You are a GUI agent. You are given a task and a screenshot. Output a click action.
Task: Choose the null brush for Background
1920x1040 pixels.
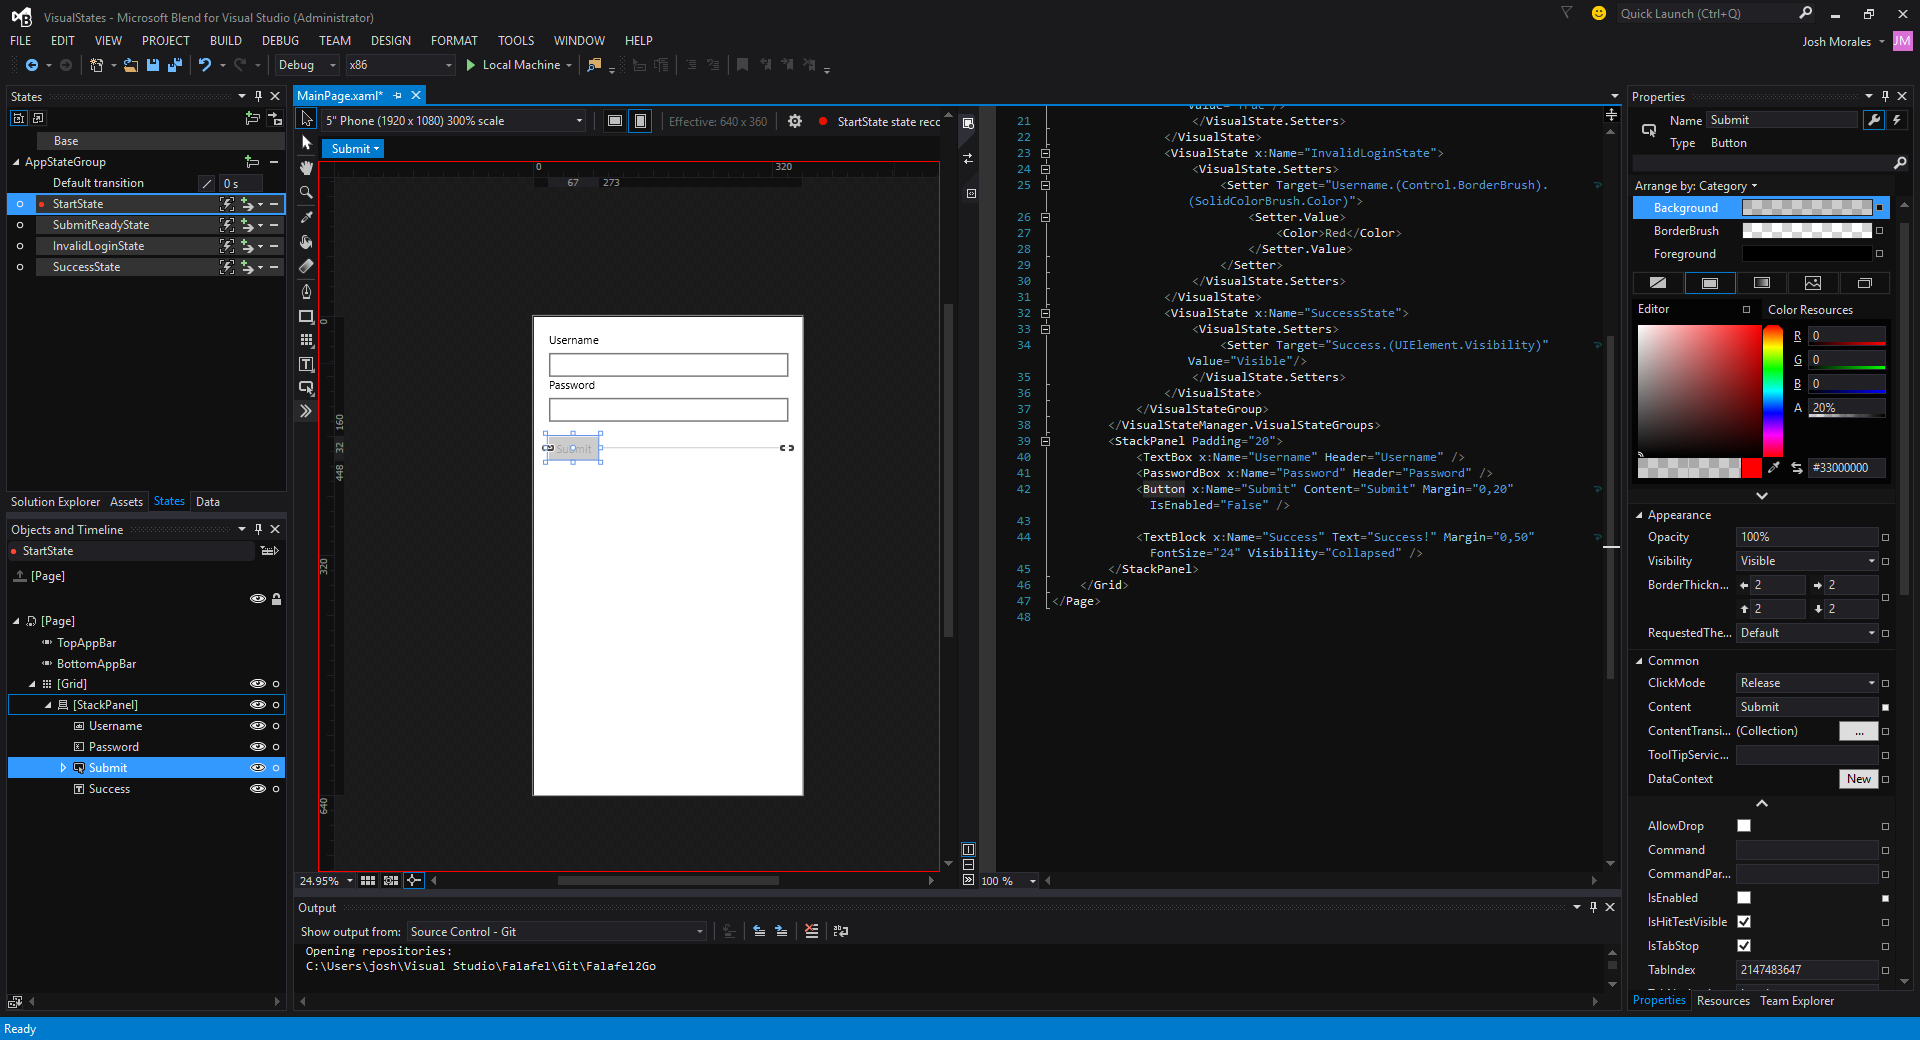pos(1657,283)
